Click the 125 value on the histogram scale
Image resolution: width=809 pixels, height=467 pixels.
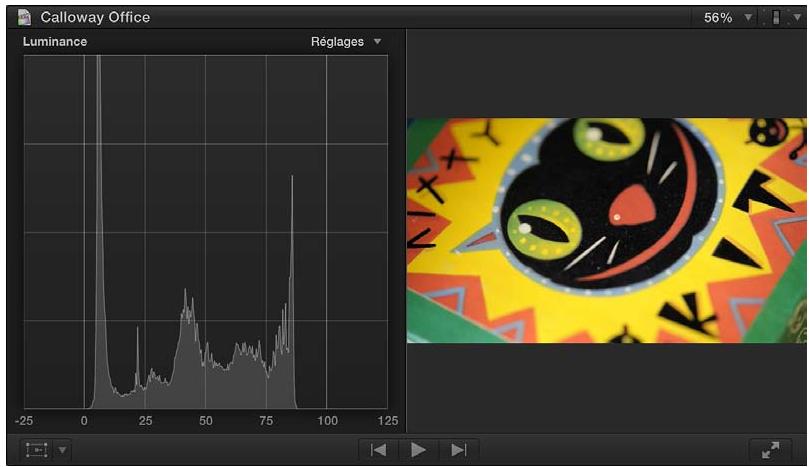(387, 421)
